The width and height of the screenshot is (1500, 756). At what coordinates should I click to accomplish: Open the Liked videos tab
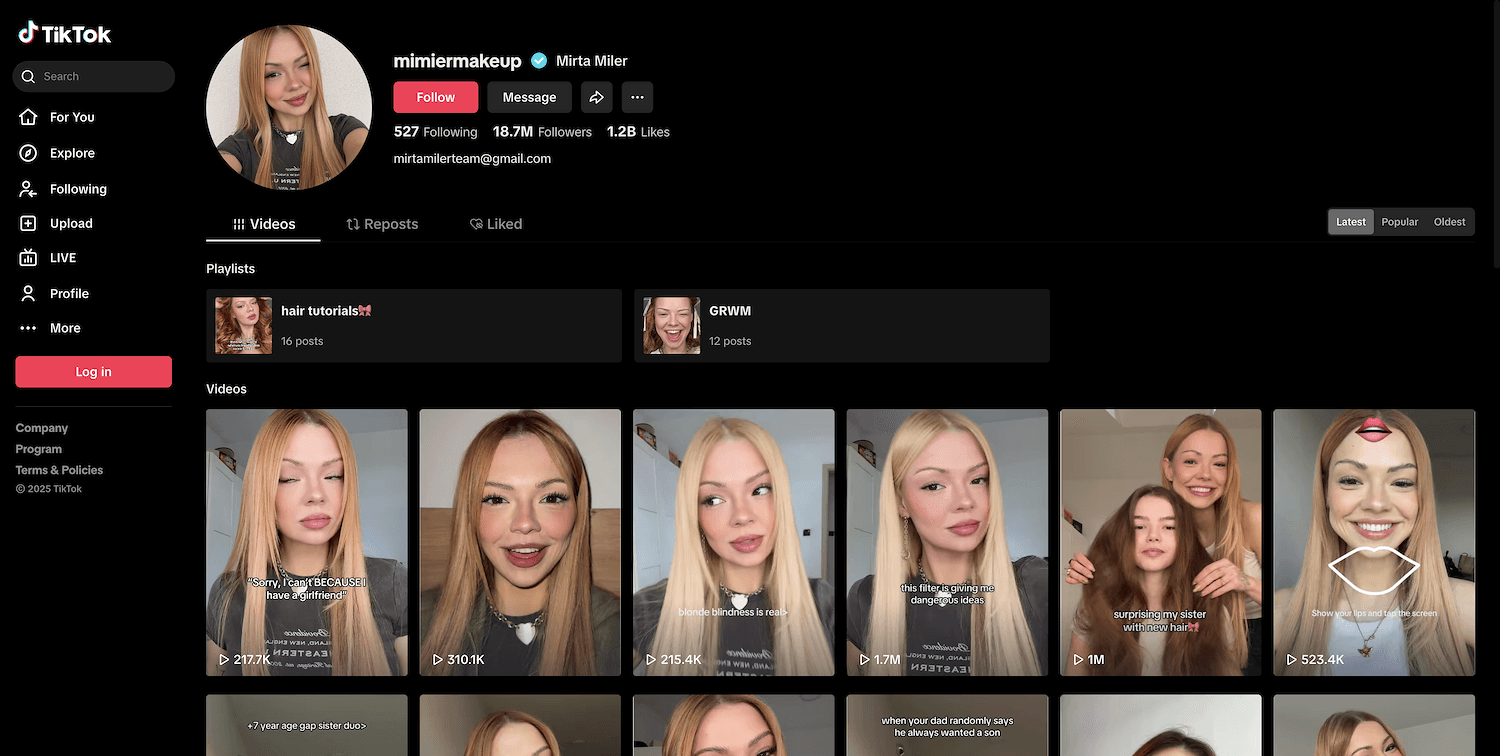(495, 224)
